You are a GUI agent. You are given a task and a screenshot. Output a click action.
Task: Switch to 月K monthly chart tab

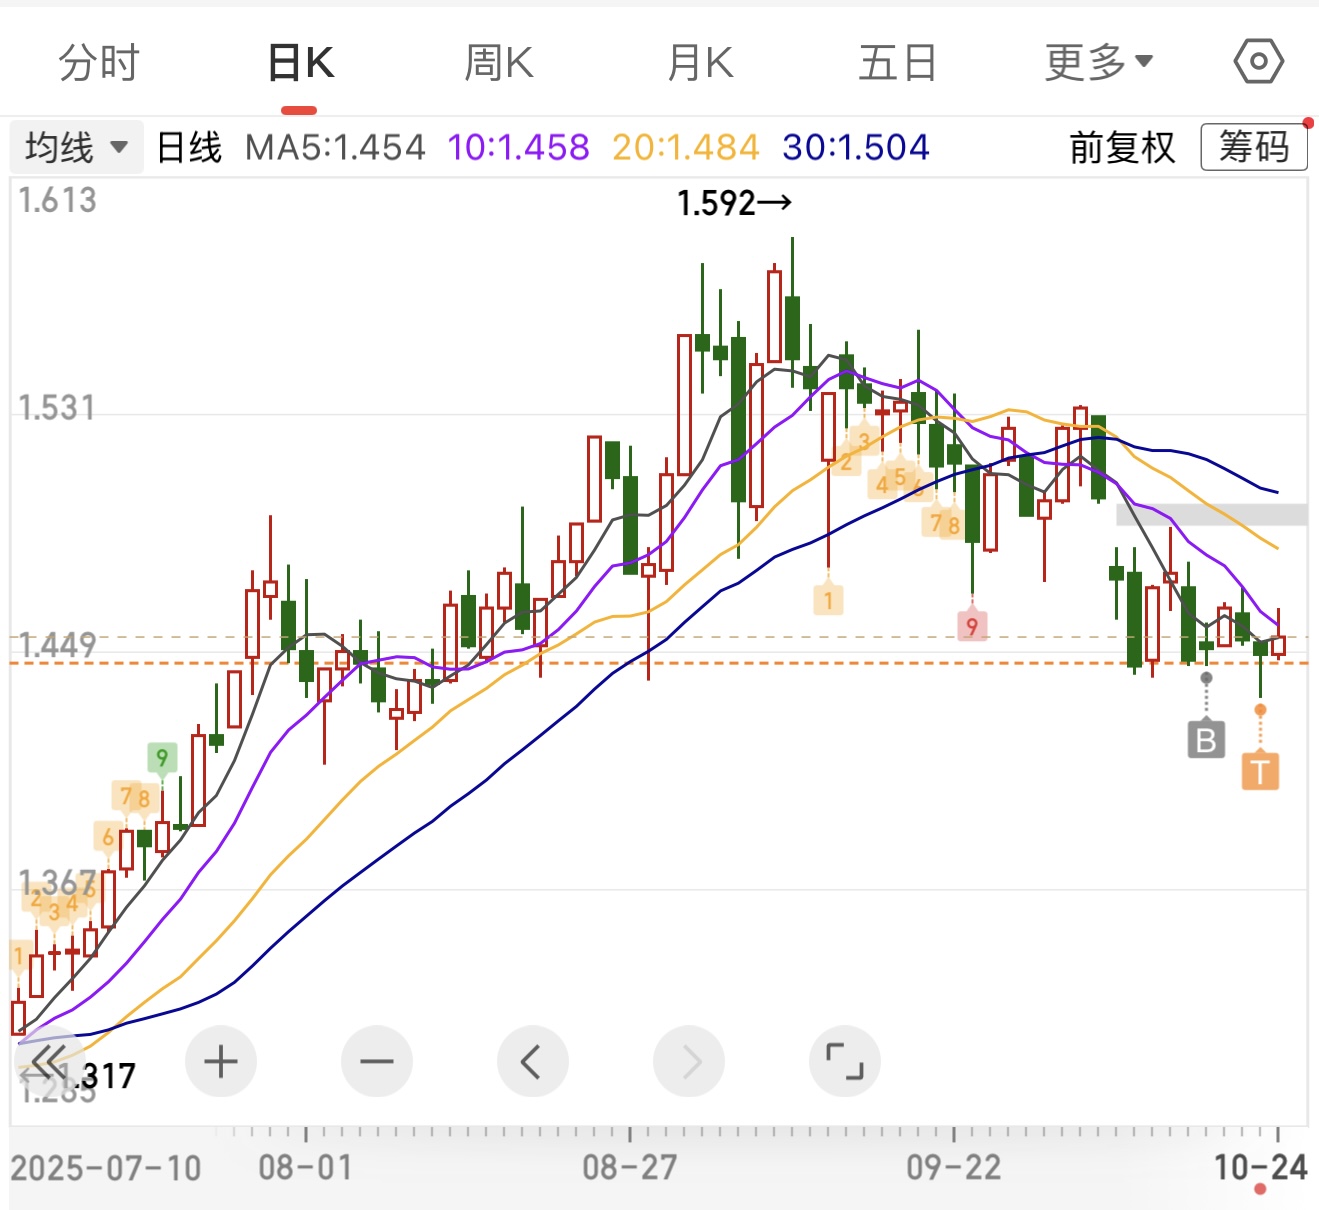coord(700,63)
